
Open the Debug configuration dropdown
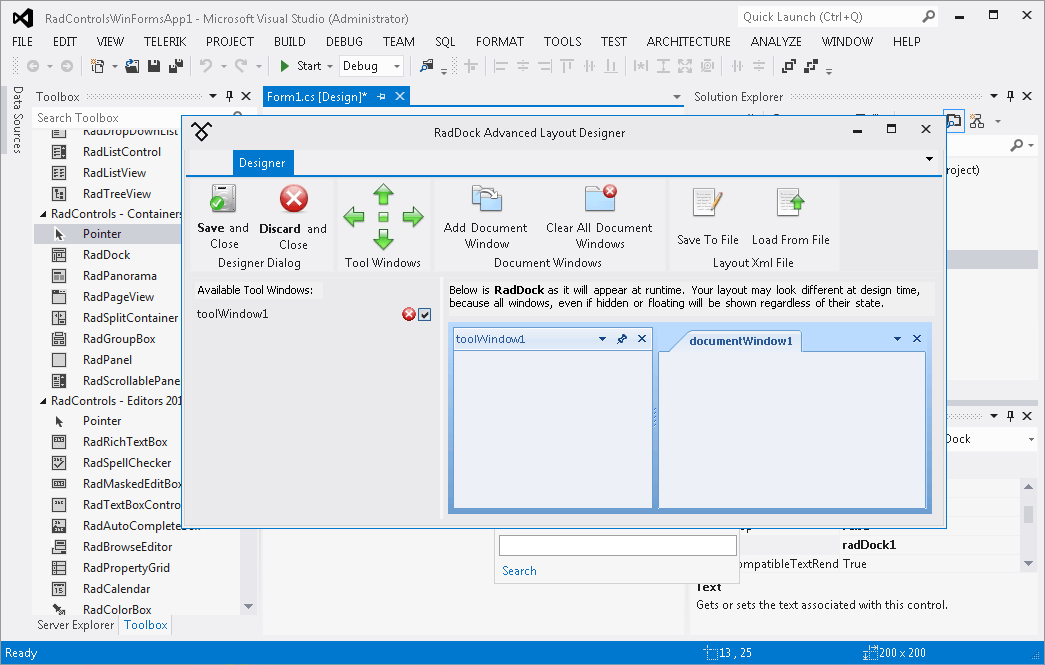click(397, 66)
